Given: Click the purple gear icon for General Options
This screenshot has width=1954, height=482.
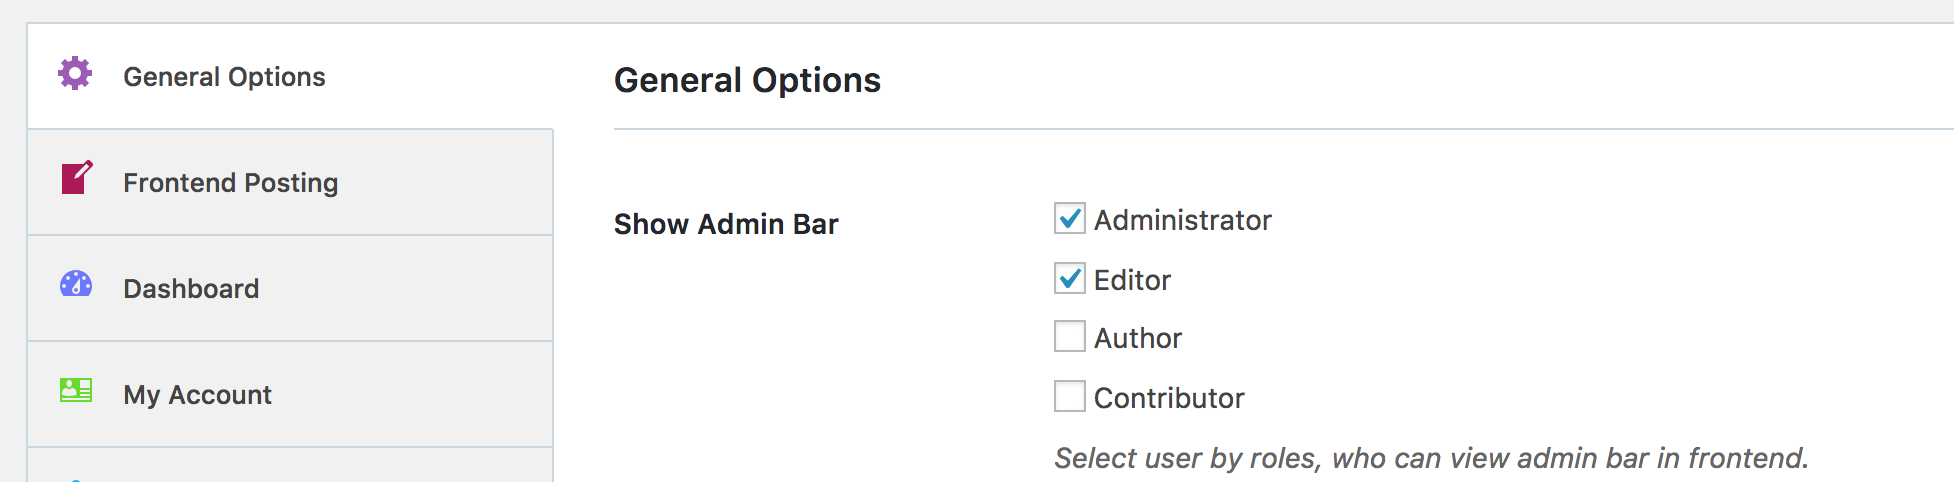Looking at the screenshot, I should coord(75,73).
